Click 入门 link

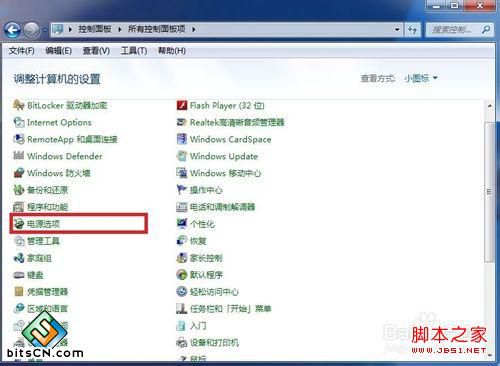198,326
